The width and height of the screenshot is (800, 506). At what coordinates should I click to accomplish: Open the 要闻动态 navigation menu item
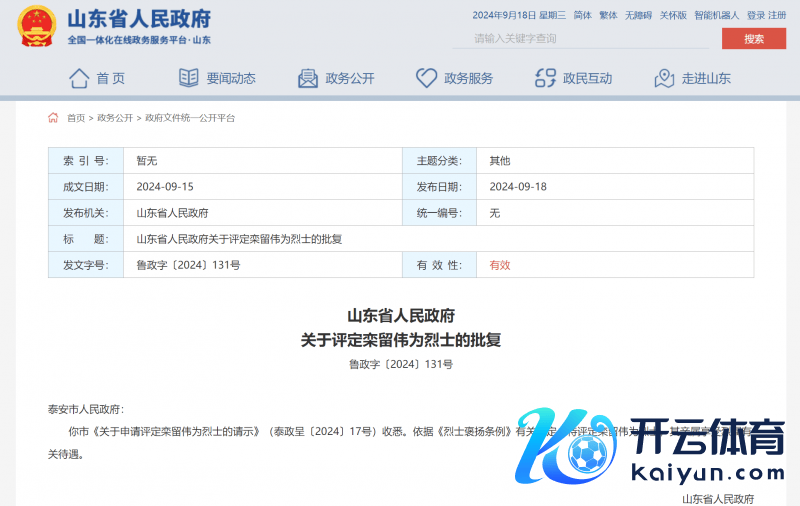(x=231, y=78)
